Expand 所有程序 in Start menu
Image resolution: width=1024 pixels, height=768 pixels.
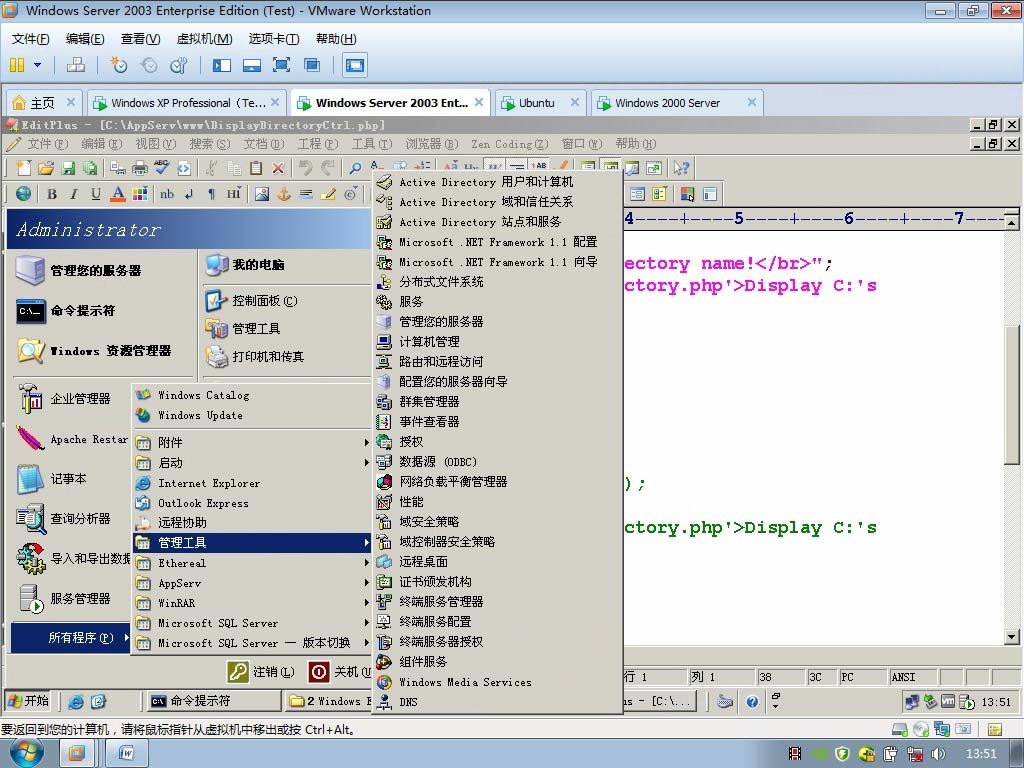click(x=71, y=637)
